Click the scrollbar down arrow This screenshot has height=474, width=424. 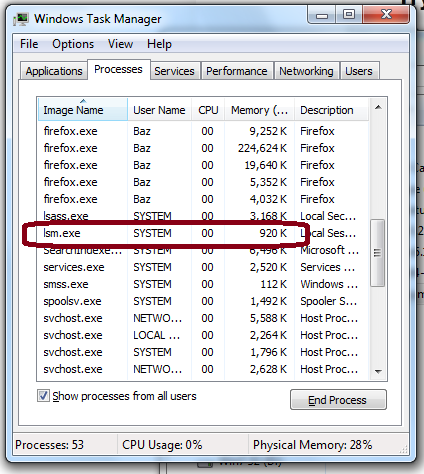coord(378,371)
